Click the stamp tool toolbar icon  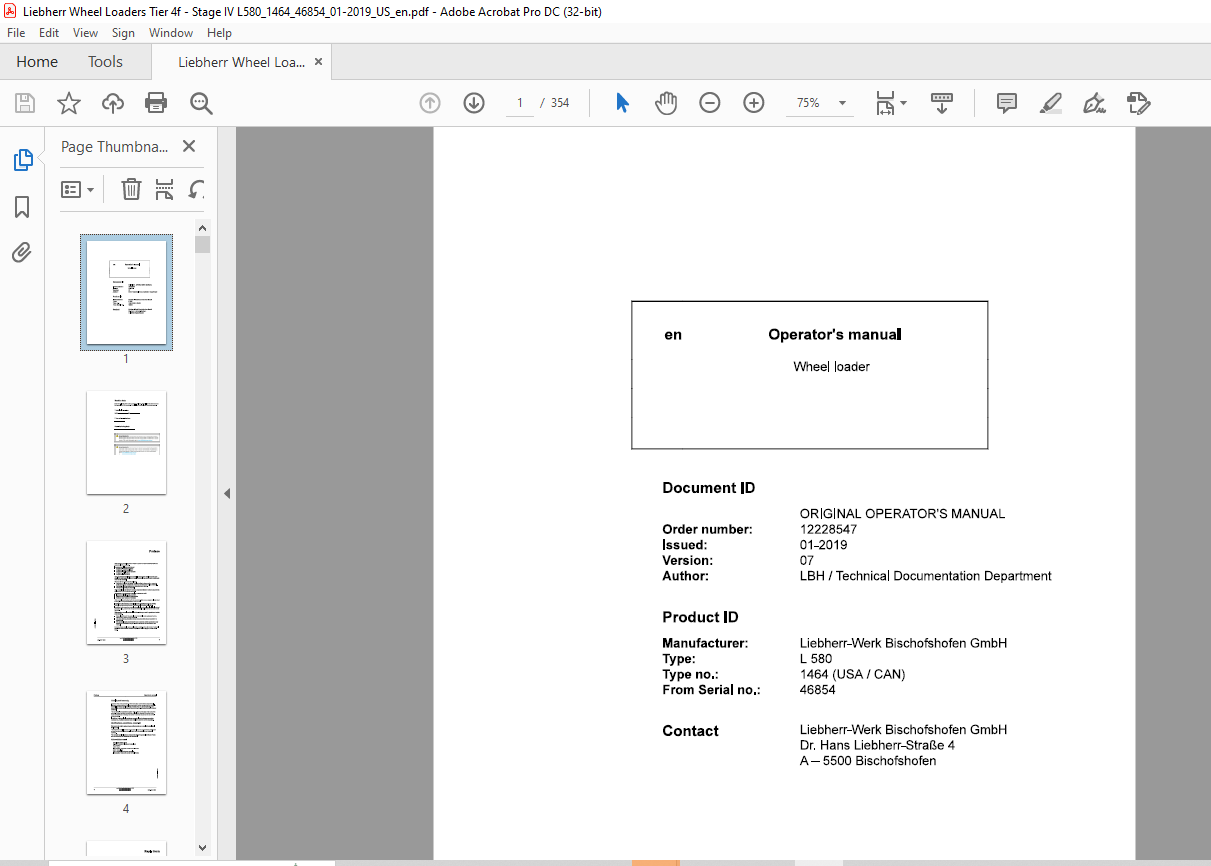1138,103
